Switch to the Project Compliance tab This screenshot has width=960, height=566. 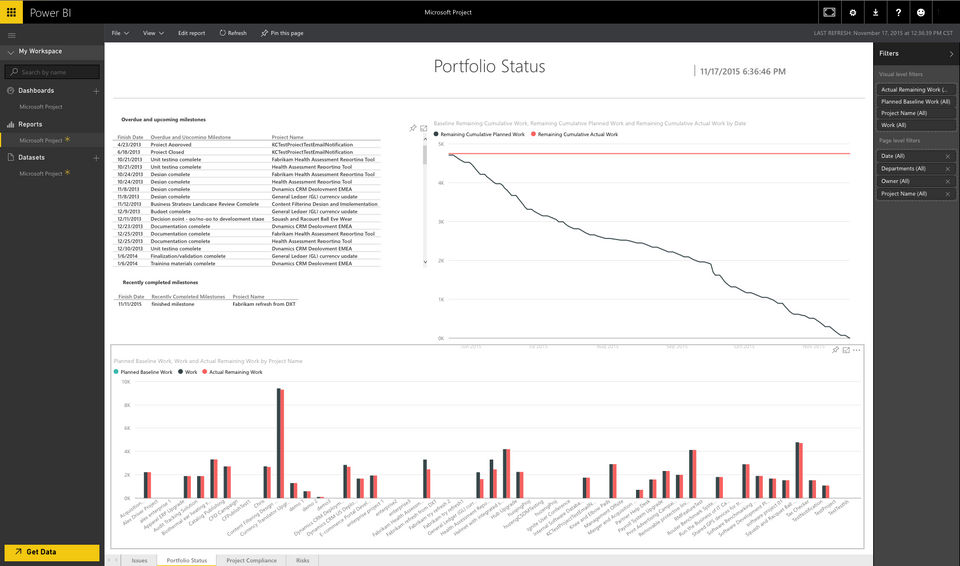coord(252,560)
